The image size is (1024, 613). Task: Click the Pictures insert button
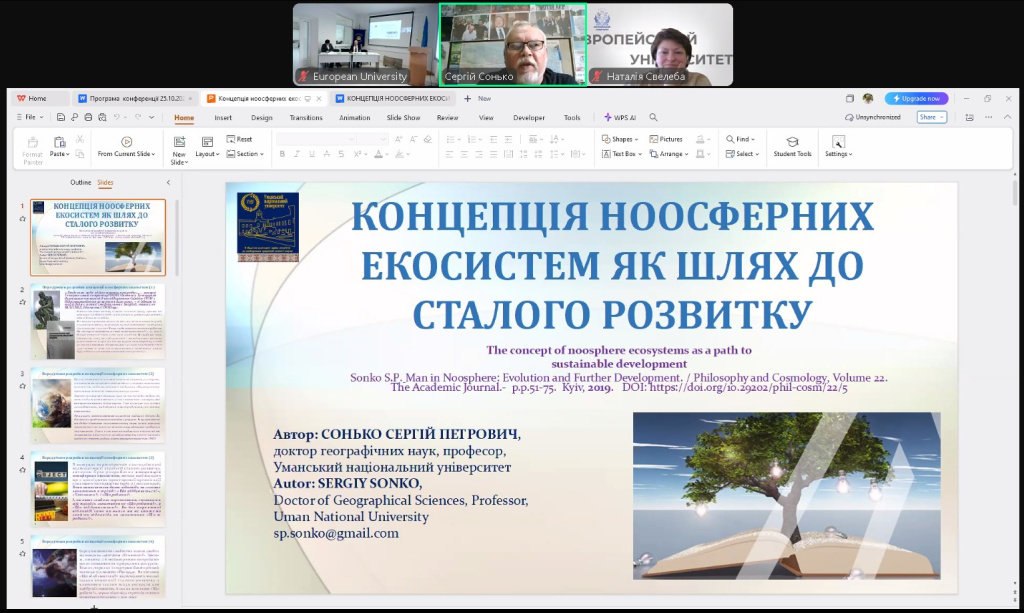pos(667,139)
